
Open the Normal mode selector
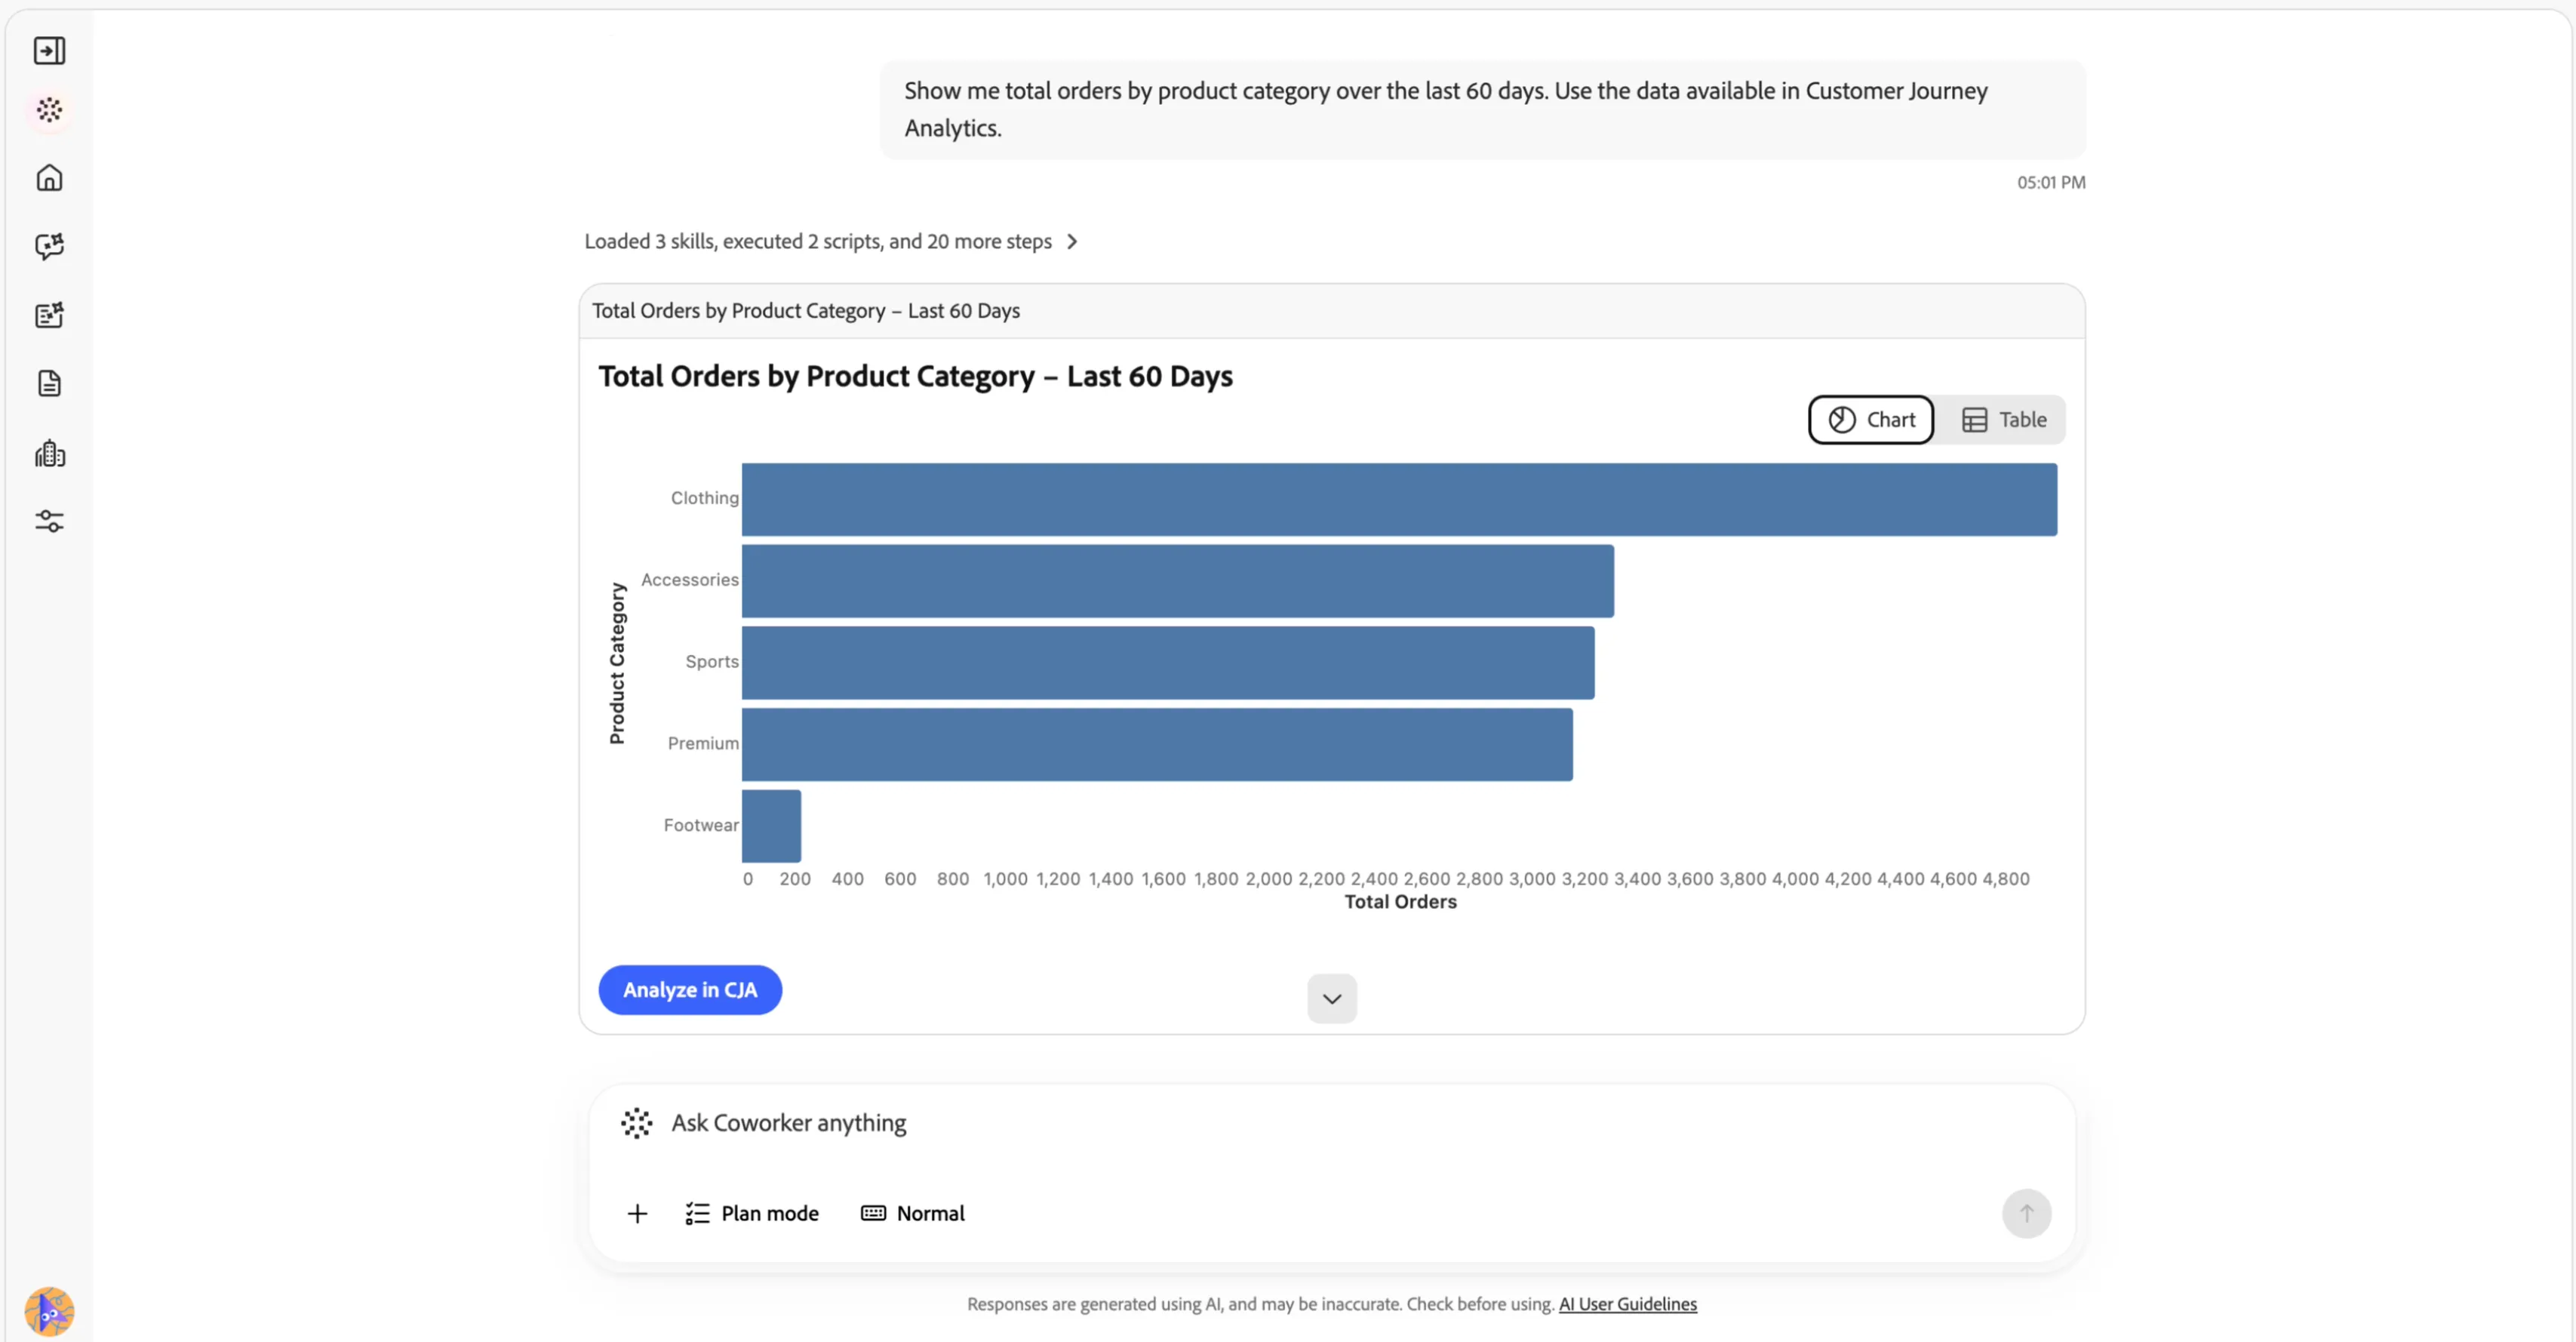pyautogui.click(x=913, y=1213)
